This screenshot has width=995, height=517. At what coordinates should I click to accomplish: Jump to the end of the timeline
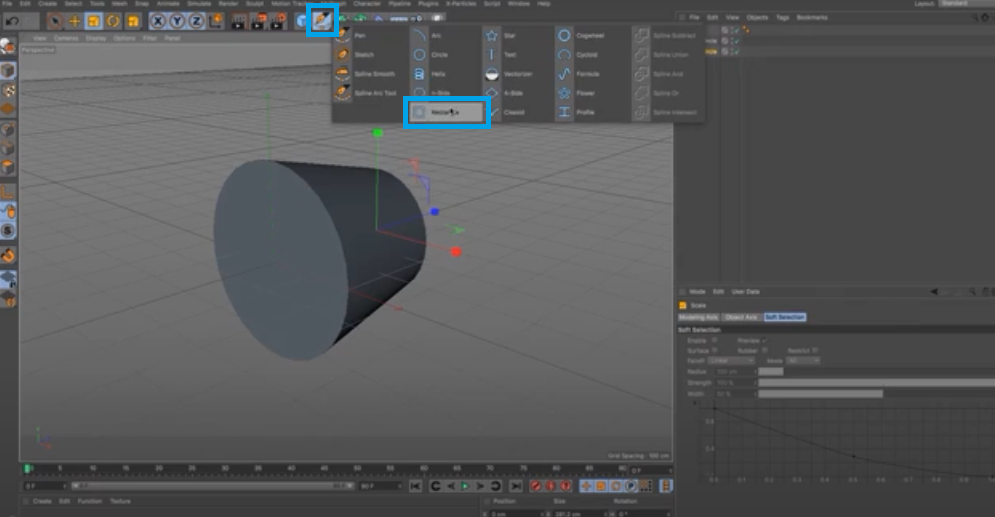point(516,486)
